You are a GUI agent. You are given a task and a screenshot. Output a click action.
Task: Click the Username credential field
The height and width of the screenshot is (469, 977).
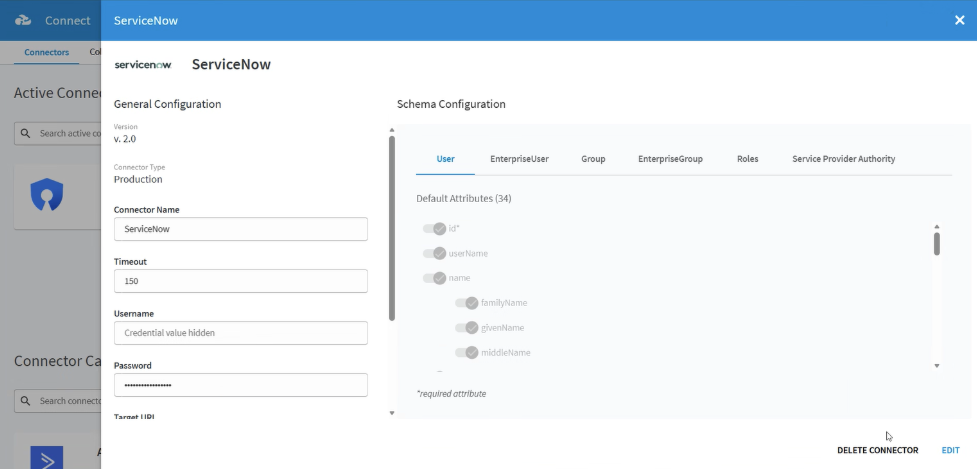tap(241, 333)
